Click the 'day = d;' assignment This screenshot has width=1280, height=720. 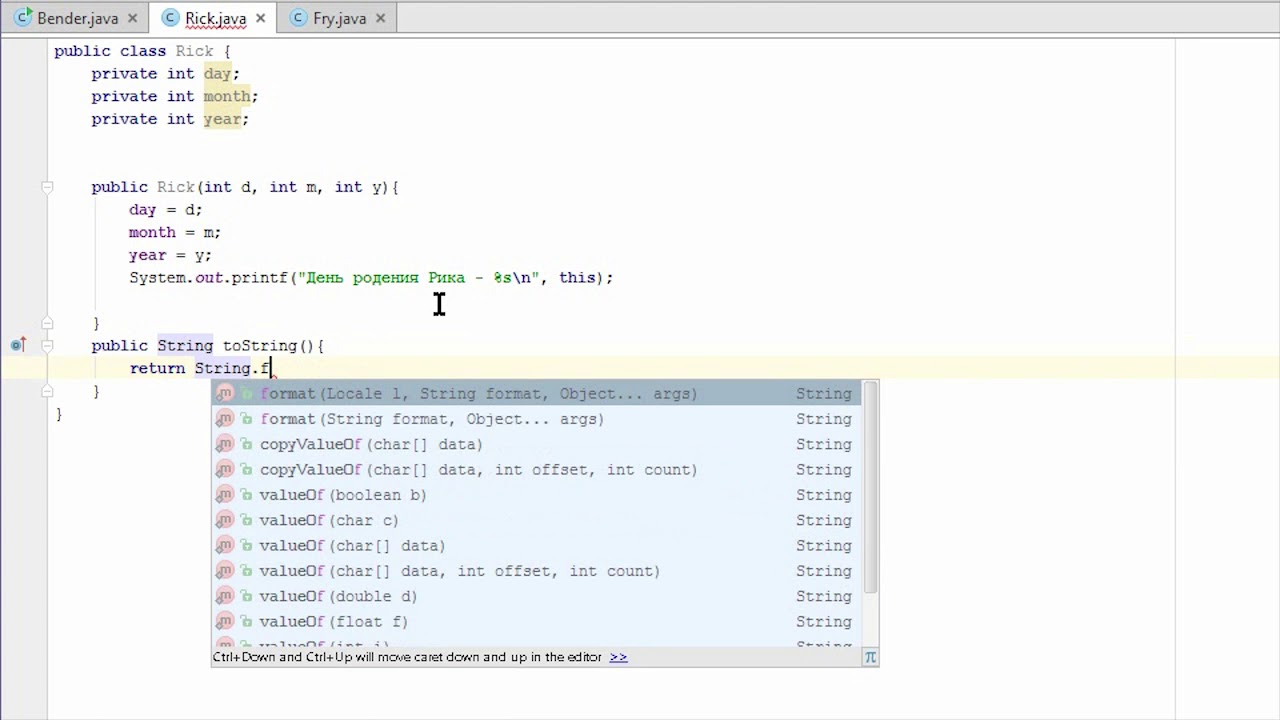click(165, 210)
